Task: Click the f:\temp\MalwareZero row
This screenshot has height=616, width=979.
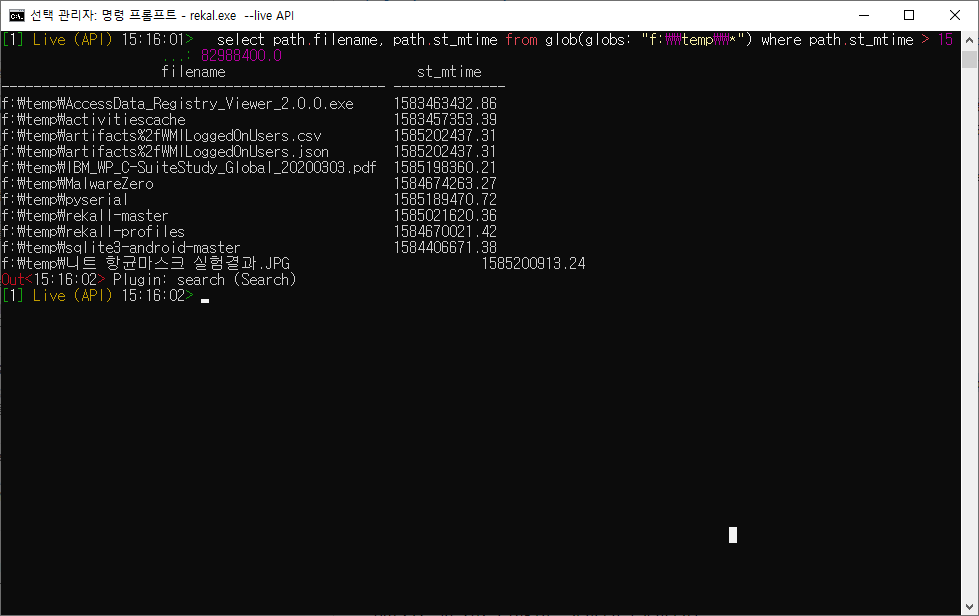Action: [77, 184]
